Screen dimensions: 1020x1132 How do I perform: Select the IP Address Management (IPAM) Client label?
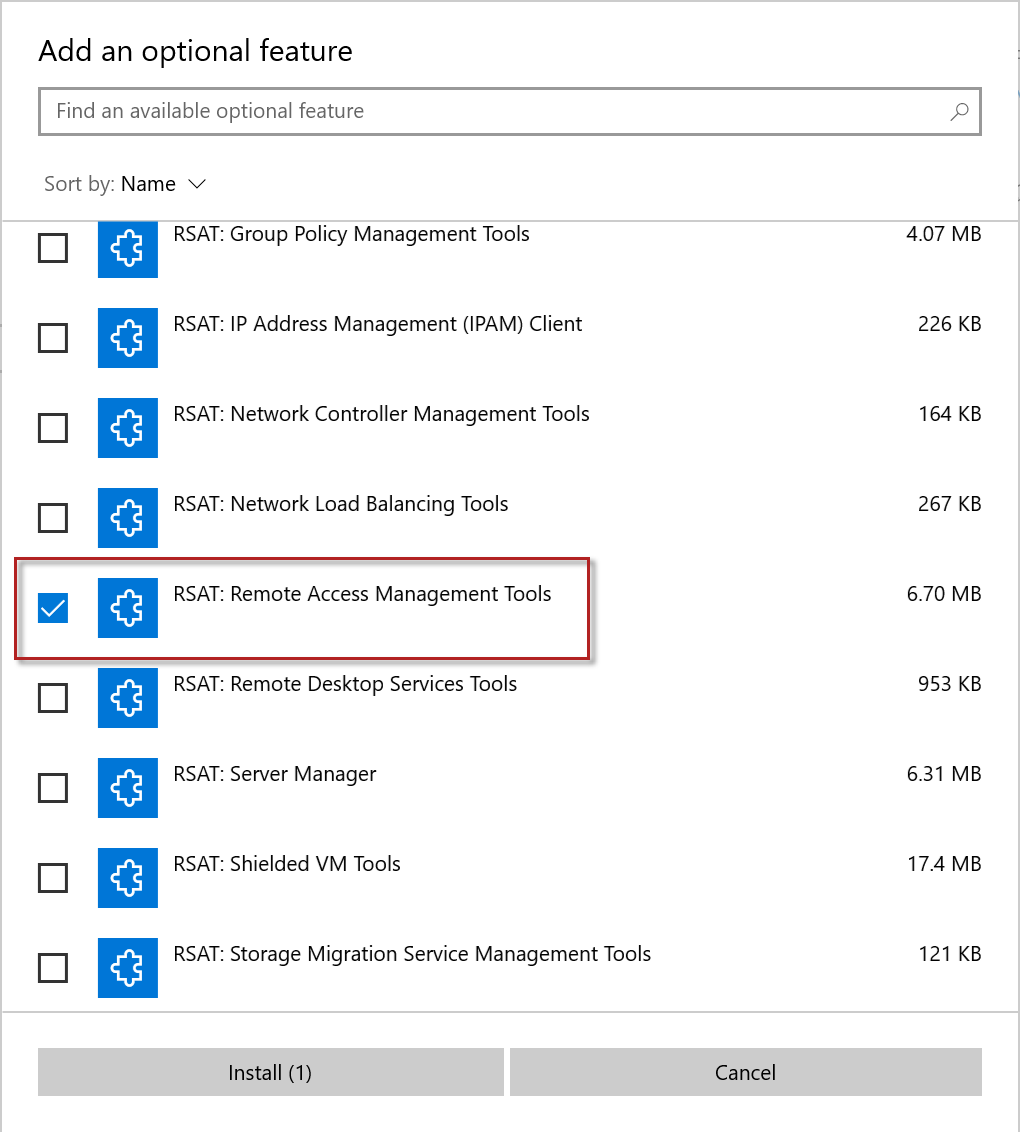point(377,324)
